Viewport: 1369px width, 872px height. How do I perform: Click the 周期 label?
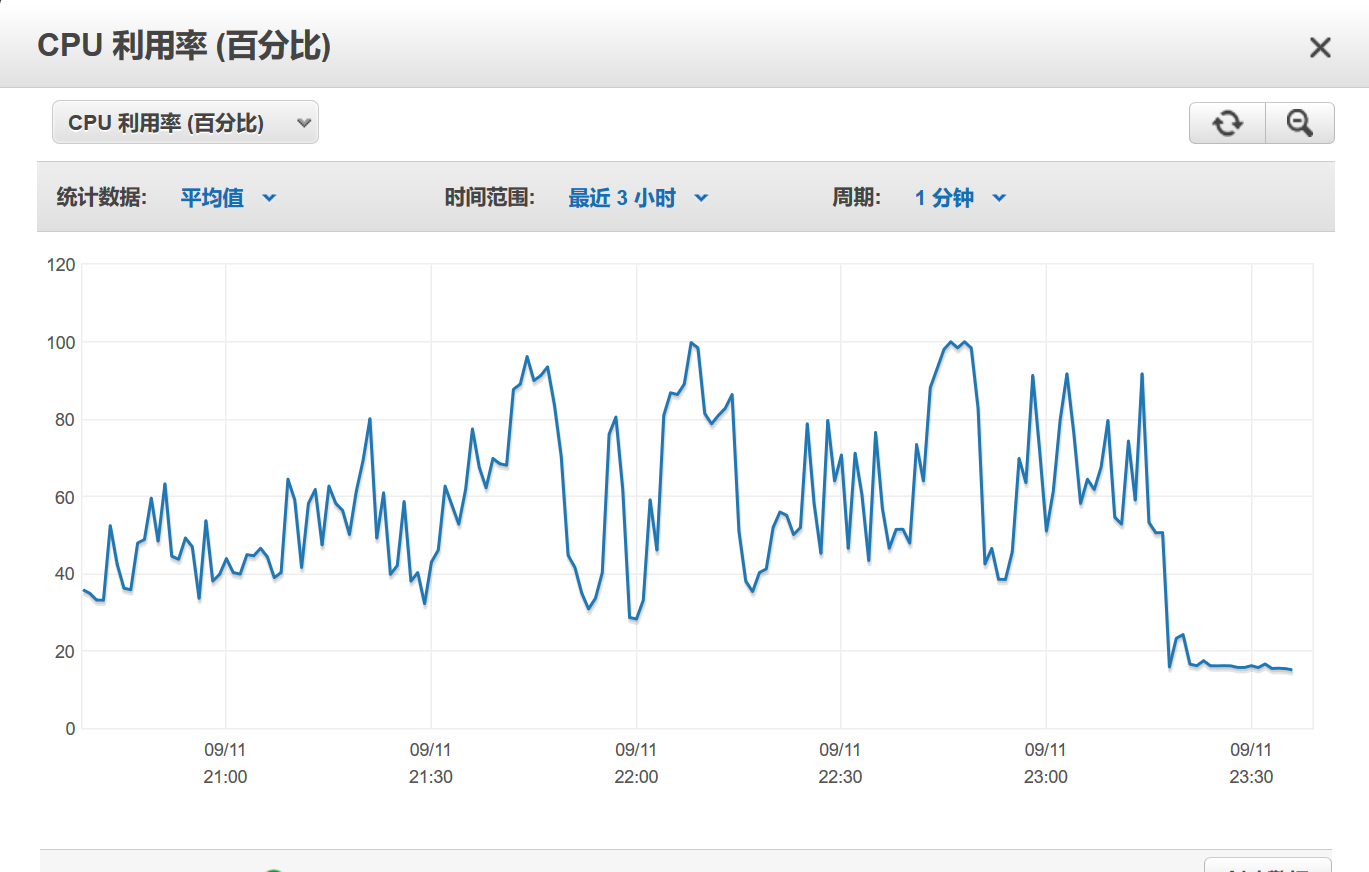pos(856,198)
